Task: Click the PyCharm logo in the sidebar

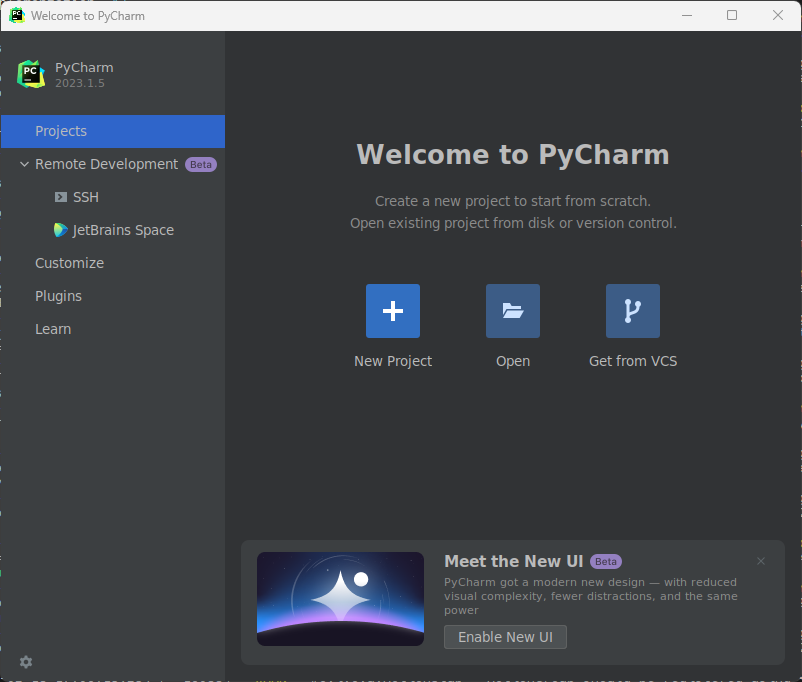Action: [31, 74]
